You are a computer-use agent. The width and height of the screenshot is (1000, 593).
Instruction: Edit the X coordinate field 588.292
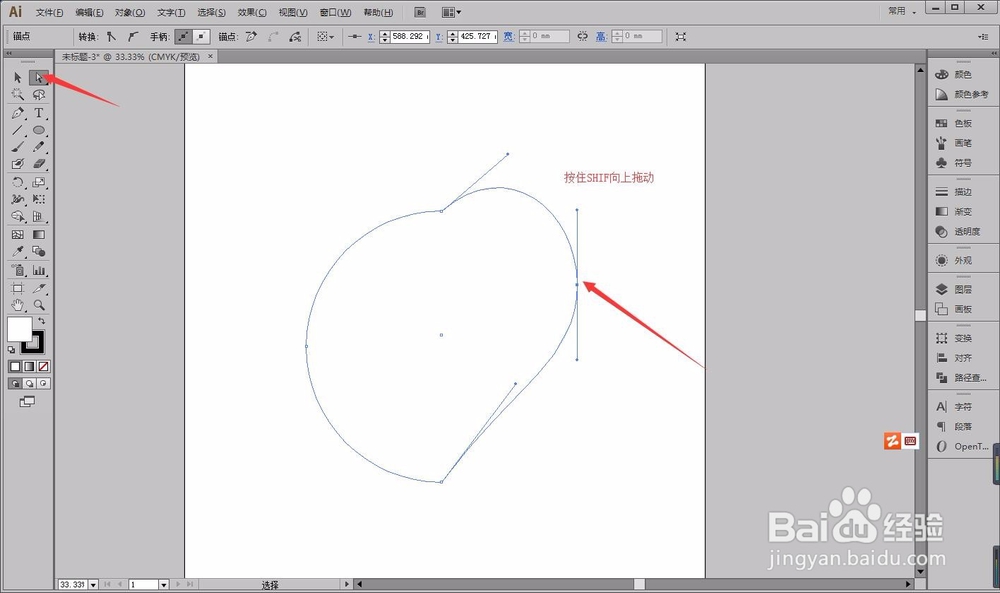click(409, 36)
